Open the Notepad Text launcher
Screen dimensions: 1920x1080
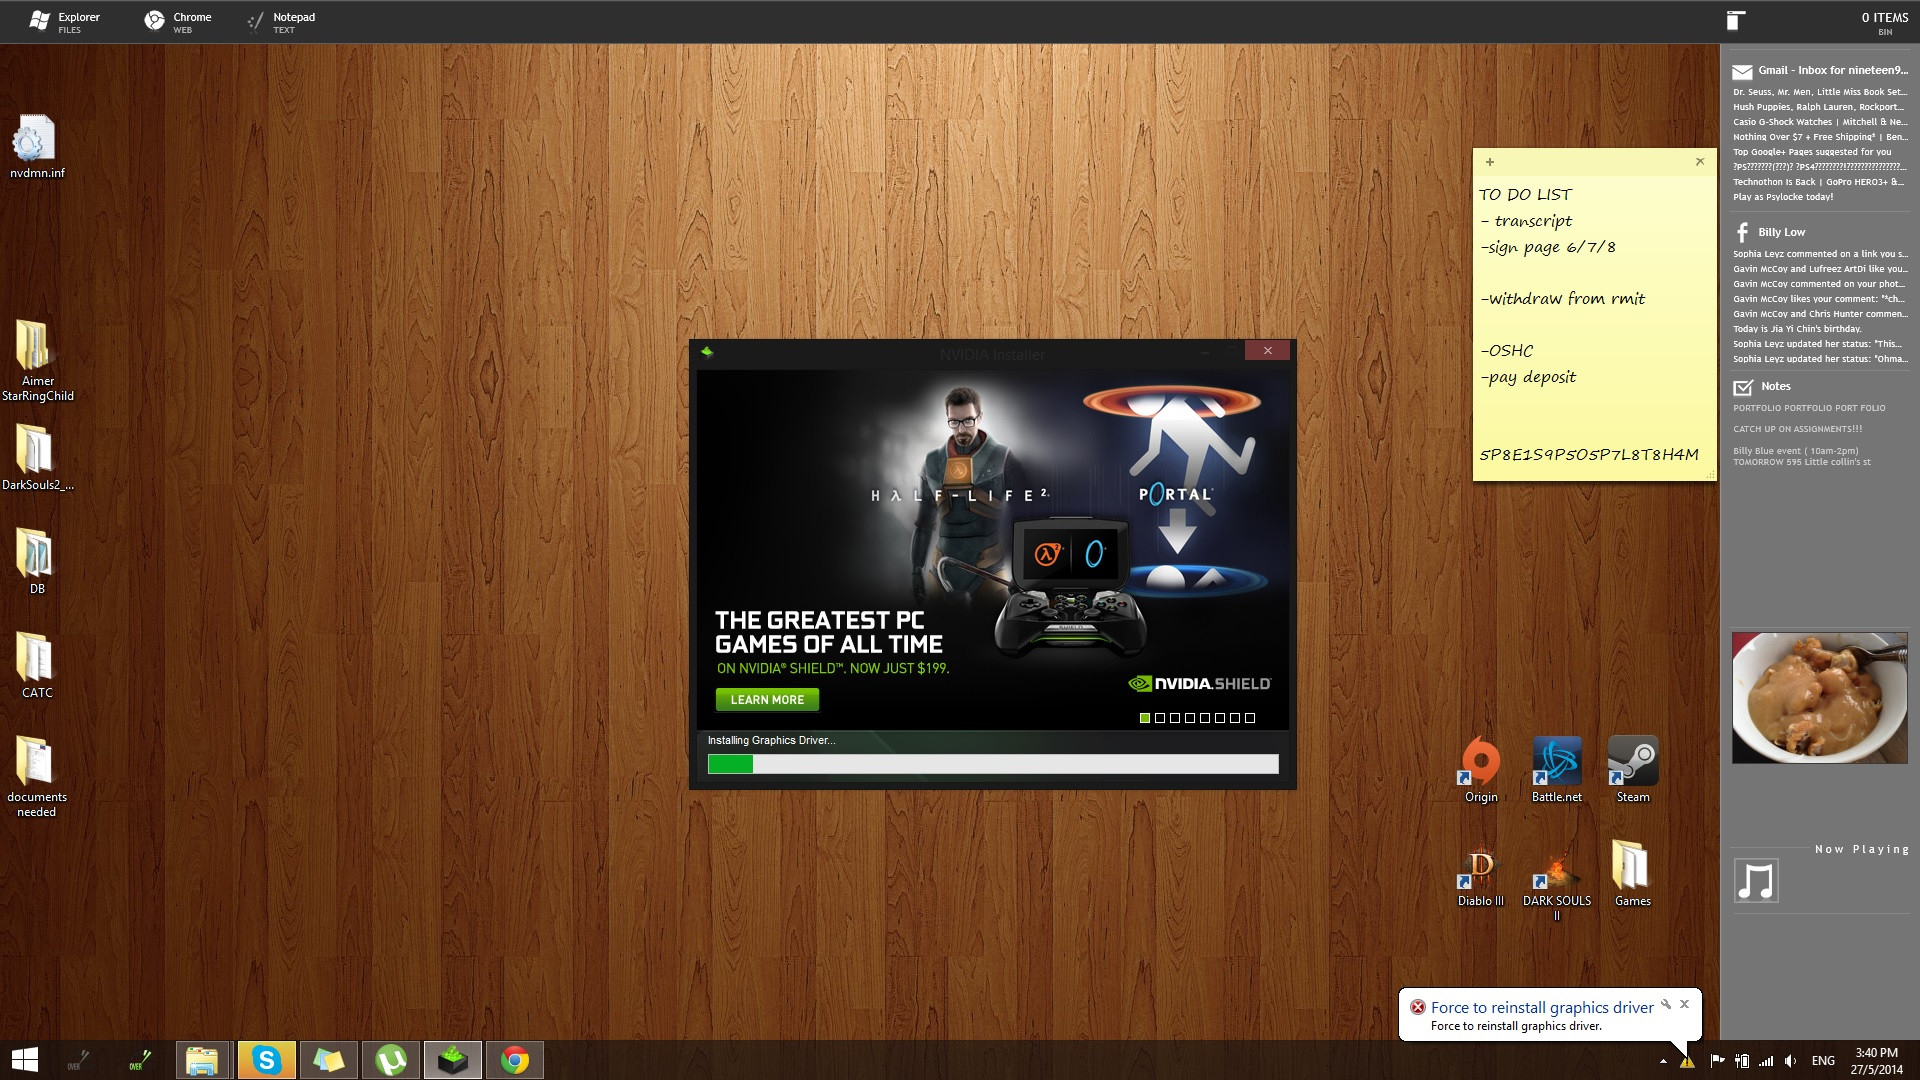[x=281, y=21]
